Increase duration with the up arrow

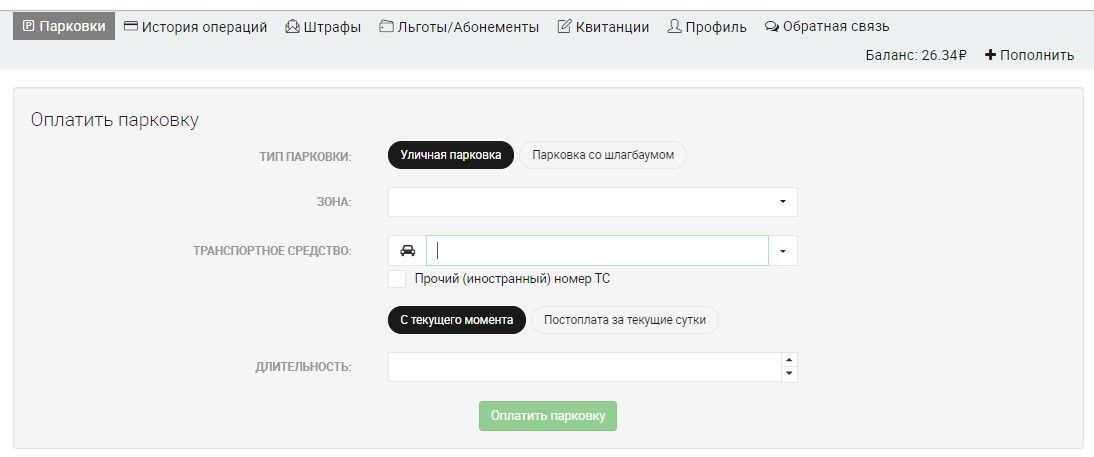pyautogui.click(x=789, y=360)
